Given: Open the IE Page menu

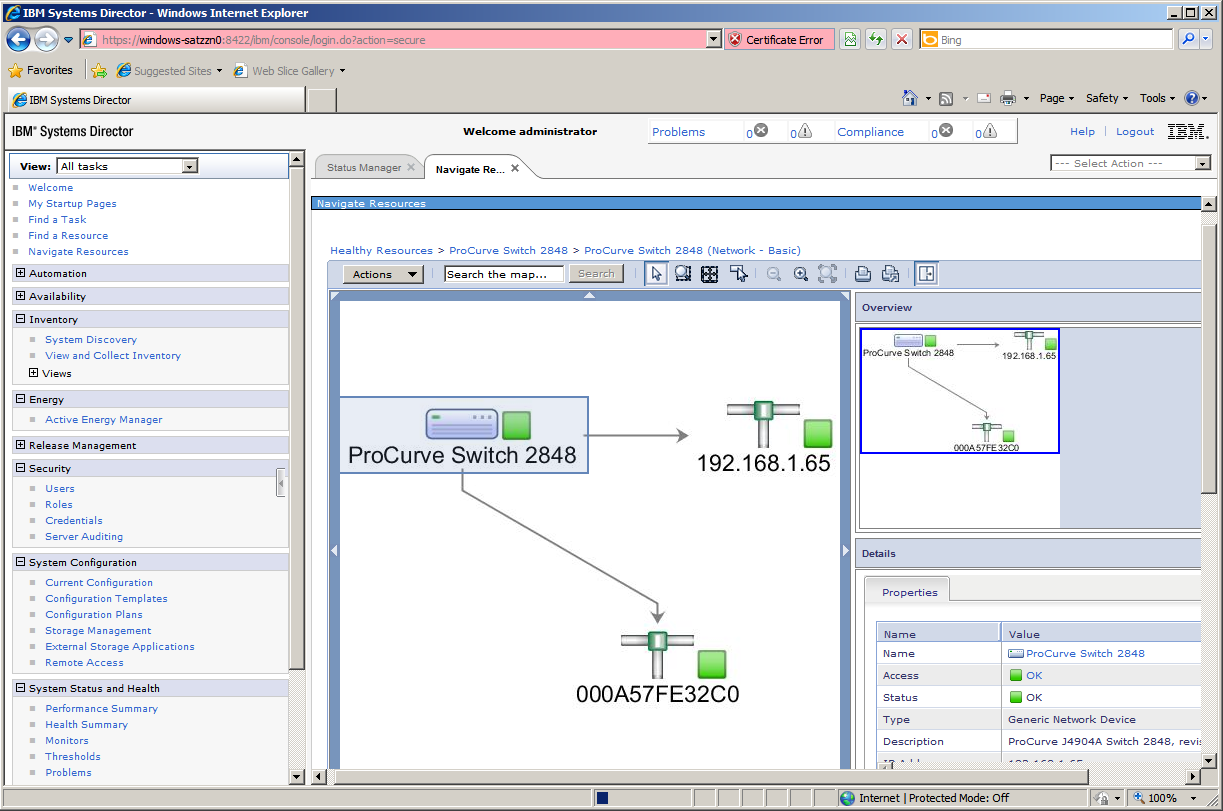Looking at the screenshot, I should pos(1057,98).
